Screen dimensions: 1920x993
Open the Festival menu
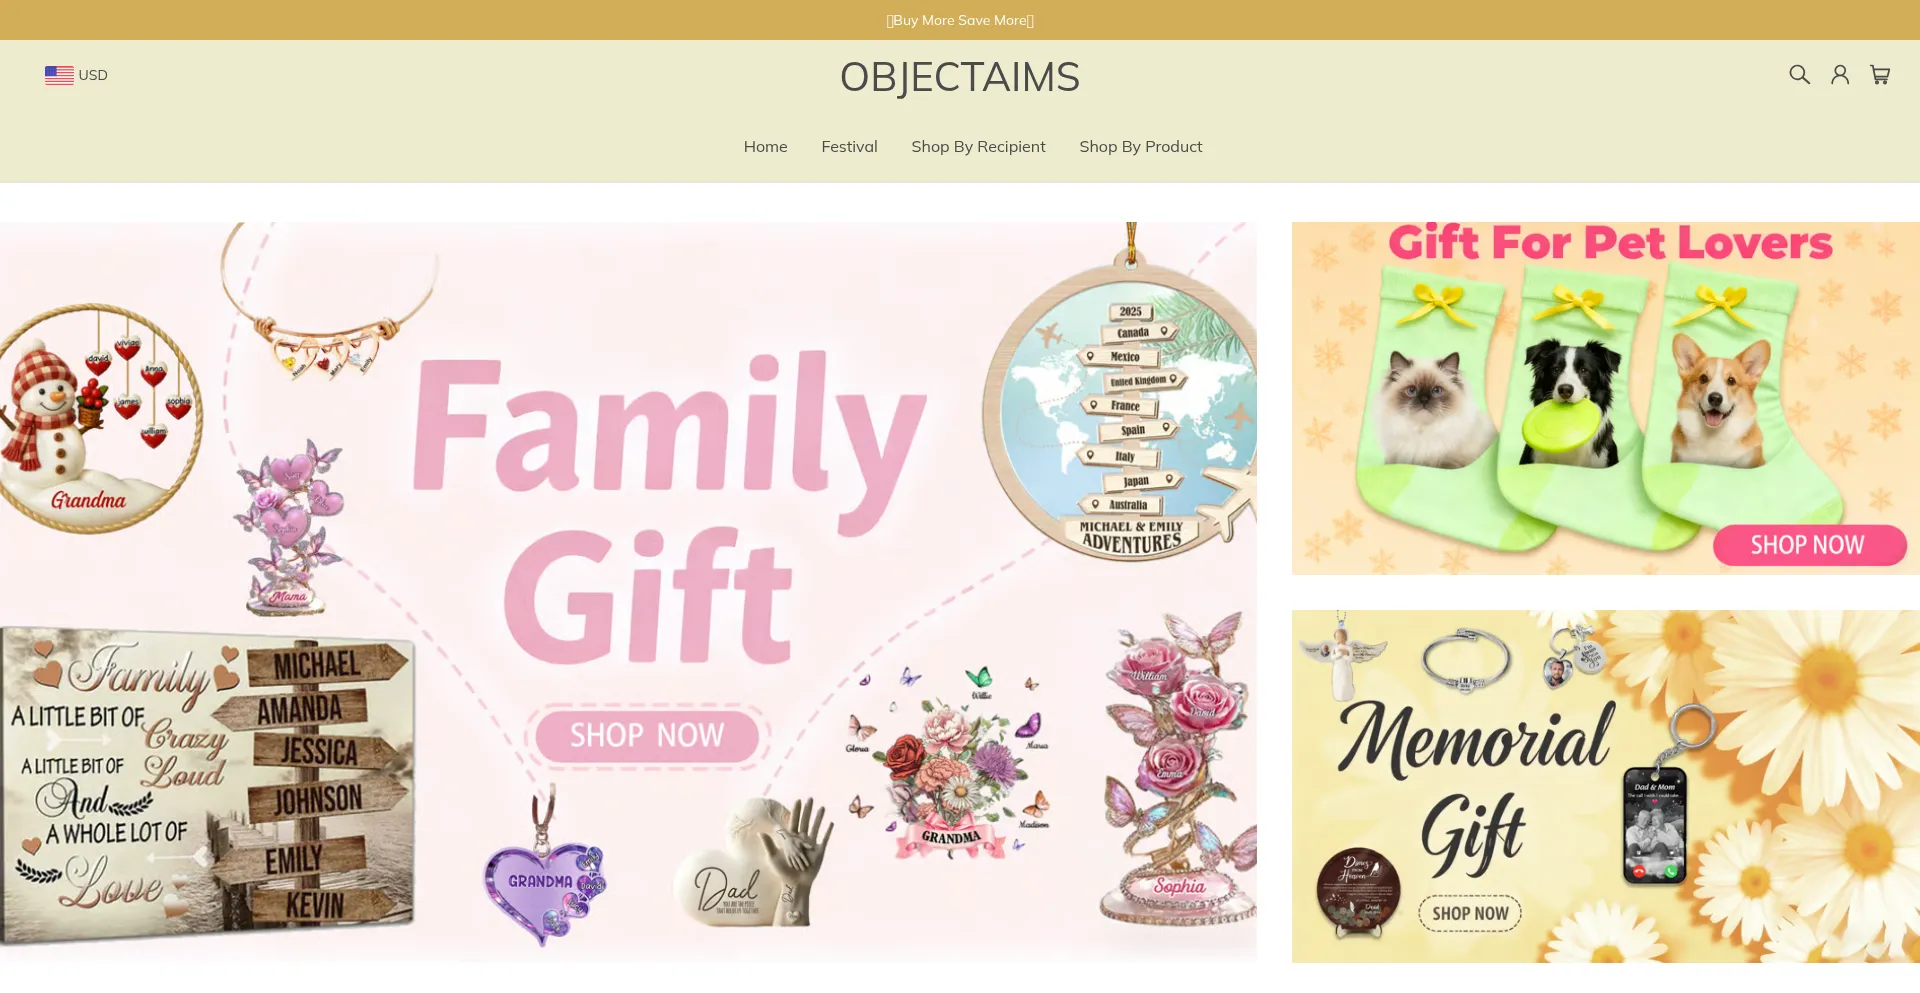tap(849, 147)
